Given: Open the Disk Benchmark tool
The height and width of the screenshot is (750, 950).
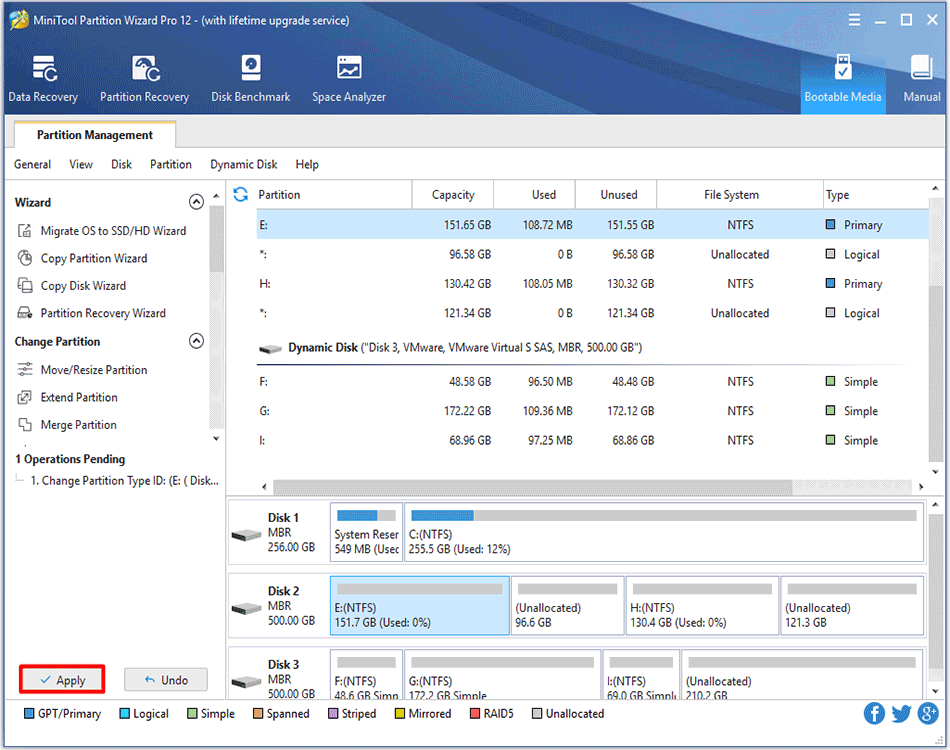Looking at the screenshot, I should coord(250,78).
